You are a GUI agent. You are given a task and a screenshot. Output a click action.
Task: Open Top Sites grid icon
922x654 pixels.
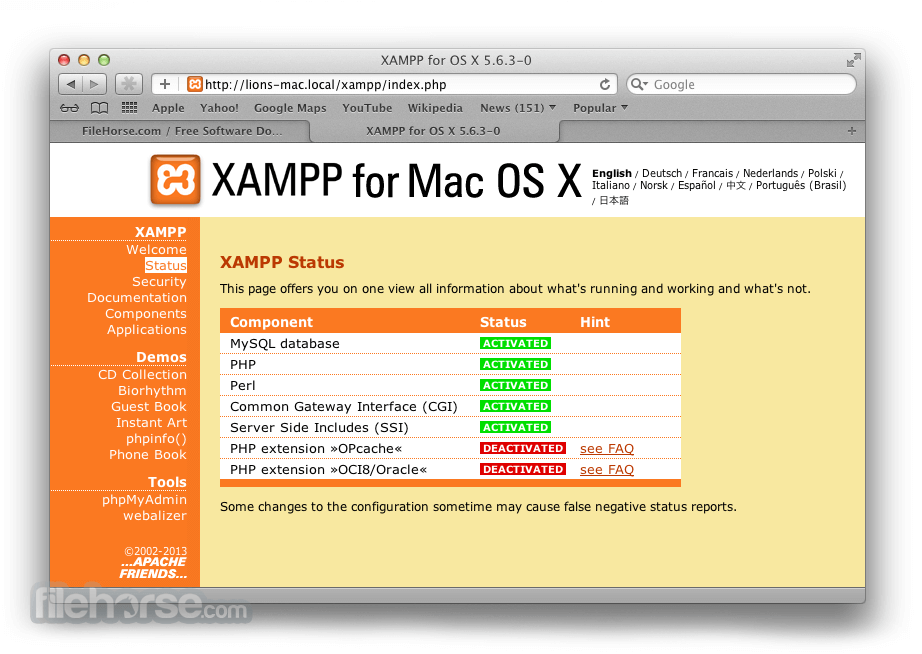pos(129,108)
